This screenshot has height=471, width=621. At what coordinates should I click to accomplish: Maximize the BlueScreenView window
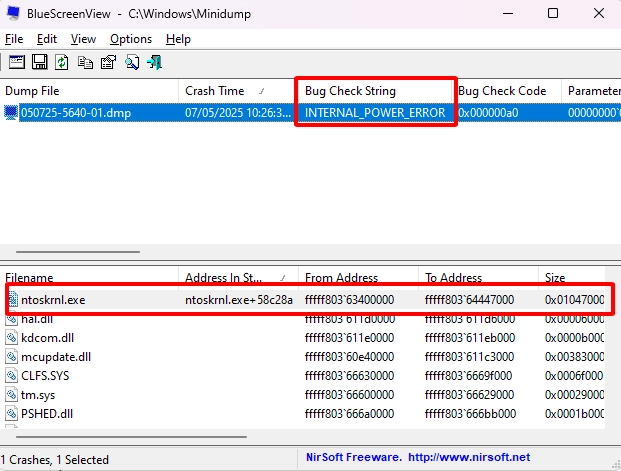point(553,13)
